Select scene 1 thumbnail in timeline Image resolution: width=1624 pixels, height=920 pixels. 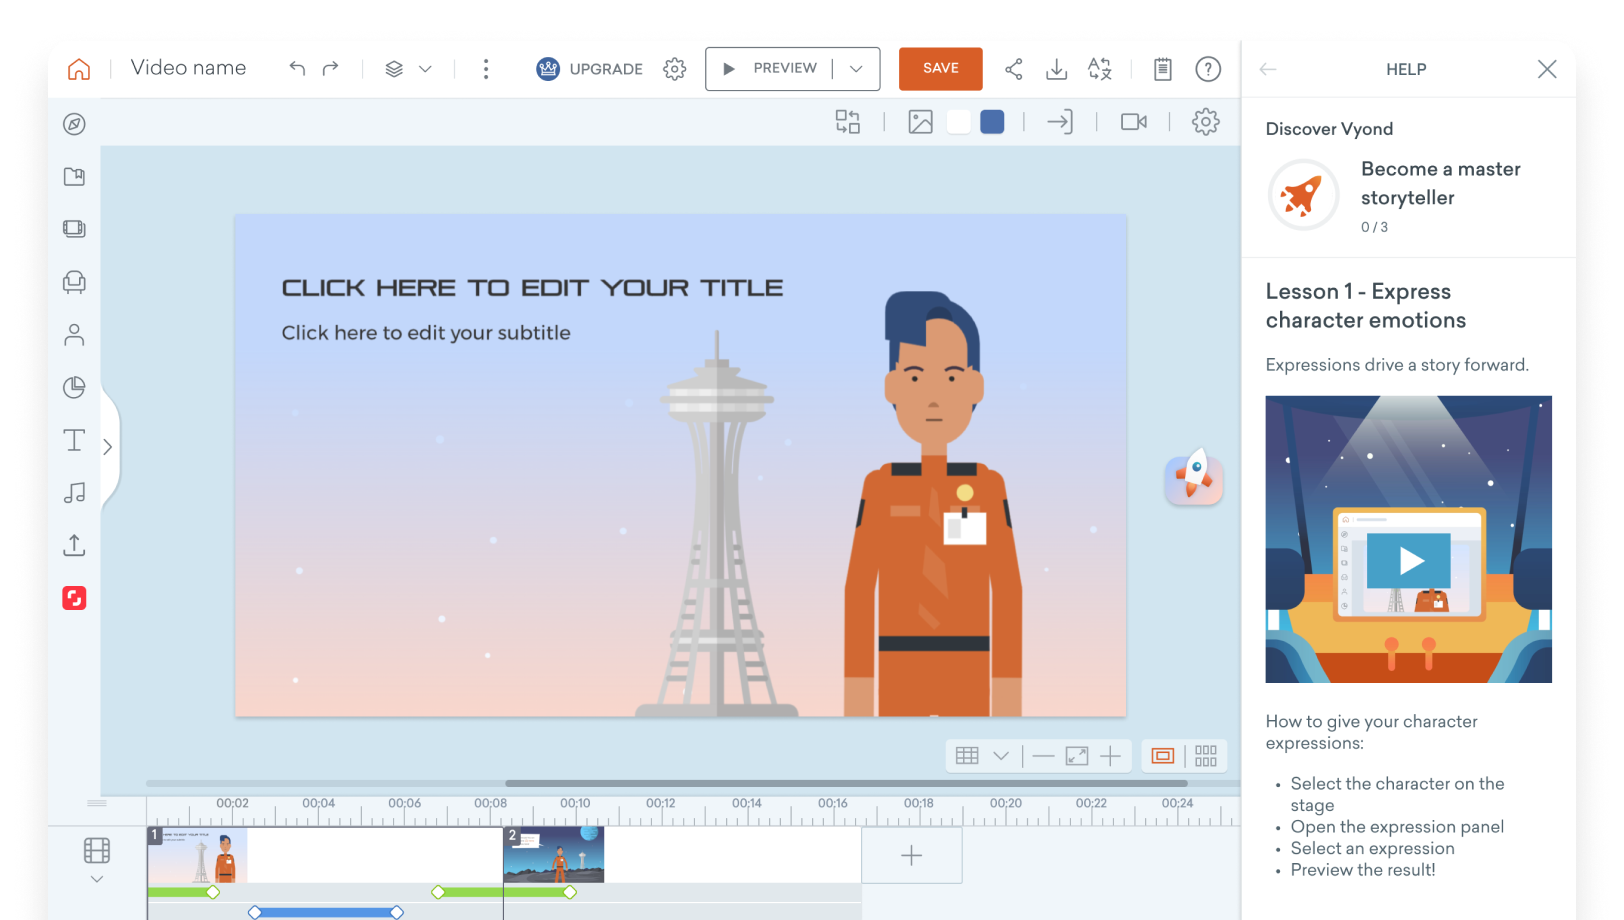pos(197,855)
